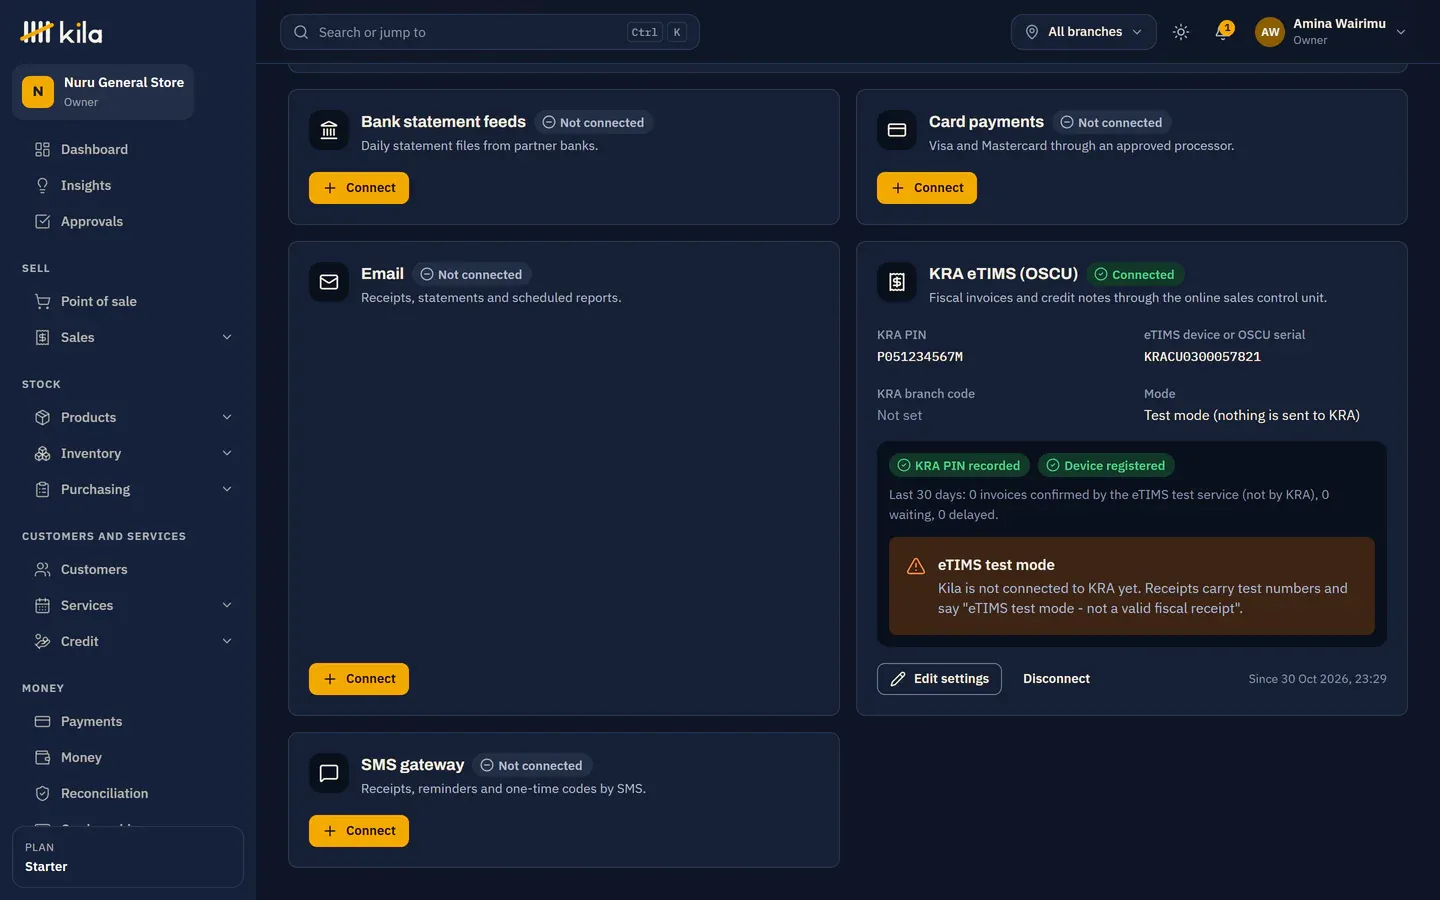The width and height of the screenshot is (1440, 900).
Task: Click the SMS gateway chat bubble icon
Action: tap(329, 773)
